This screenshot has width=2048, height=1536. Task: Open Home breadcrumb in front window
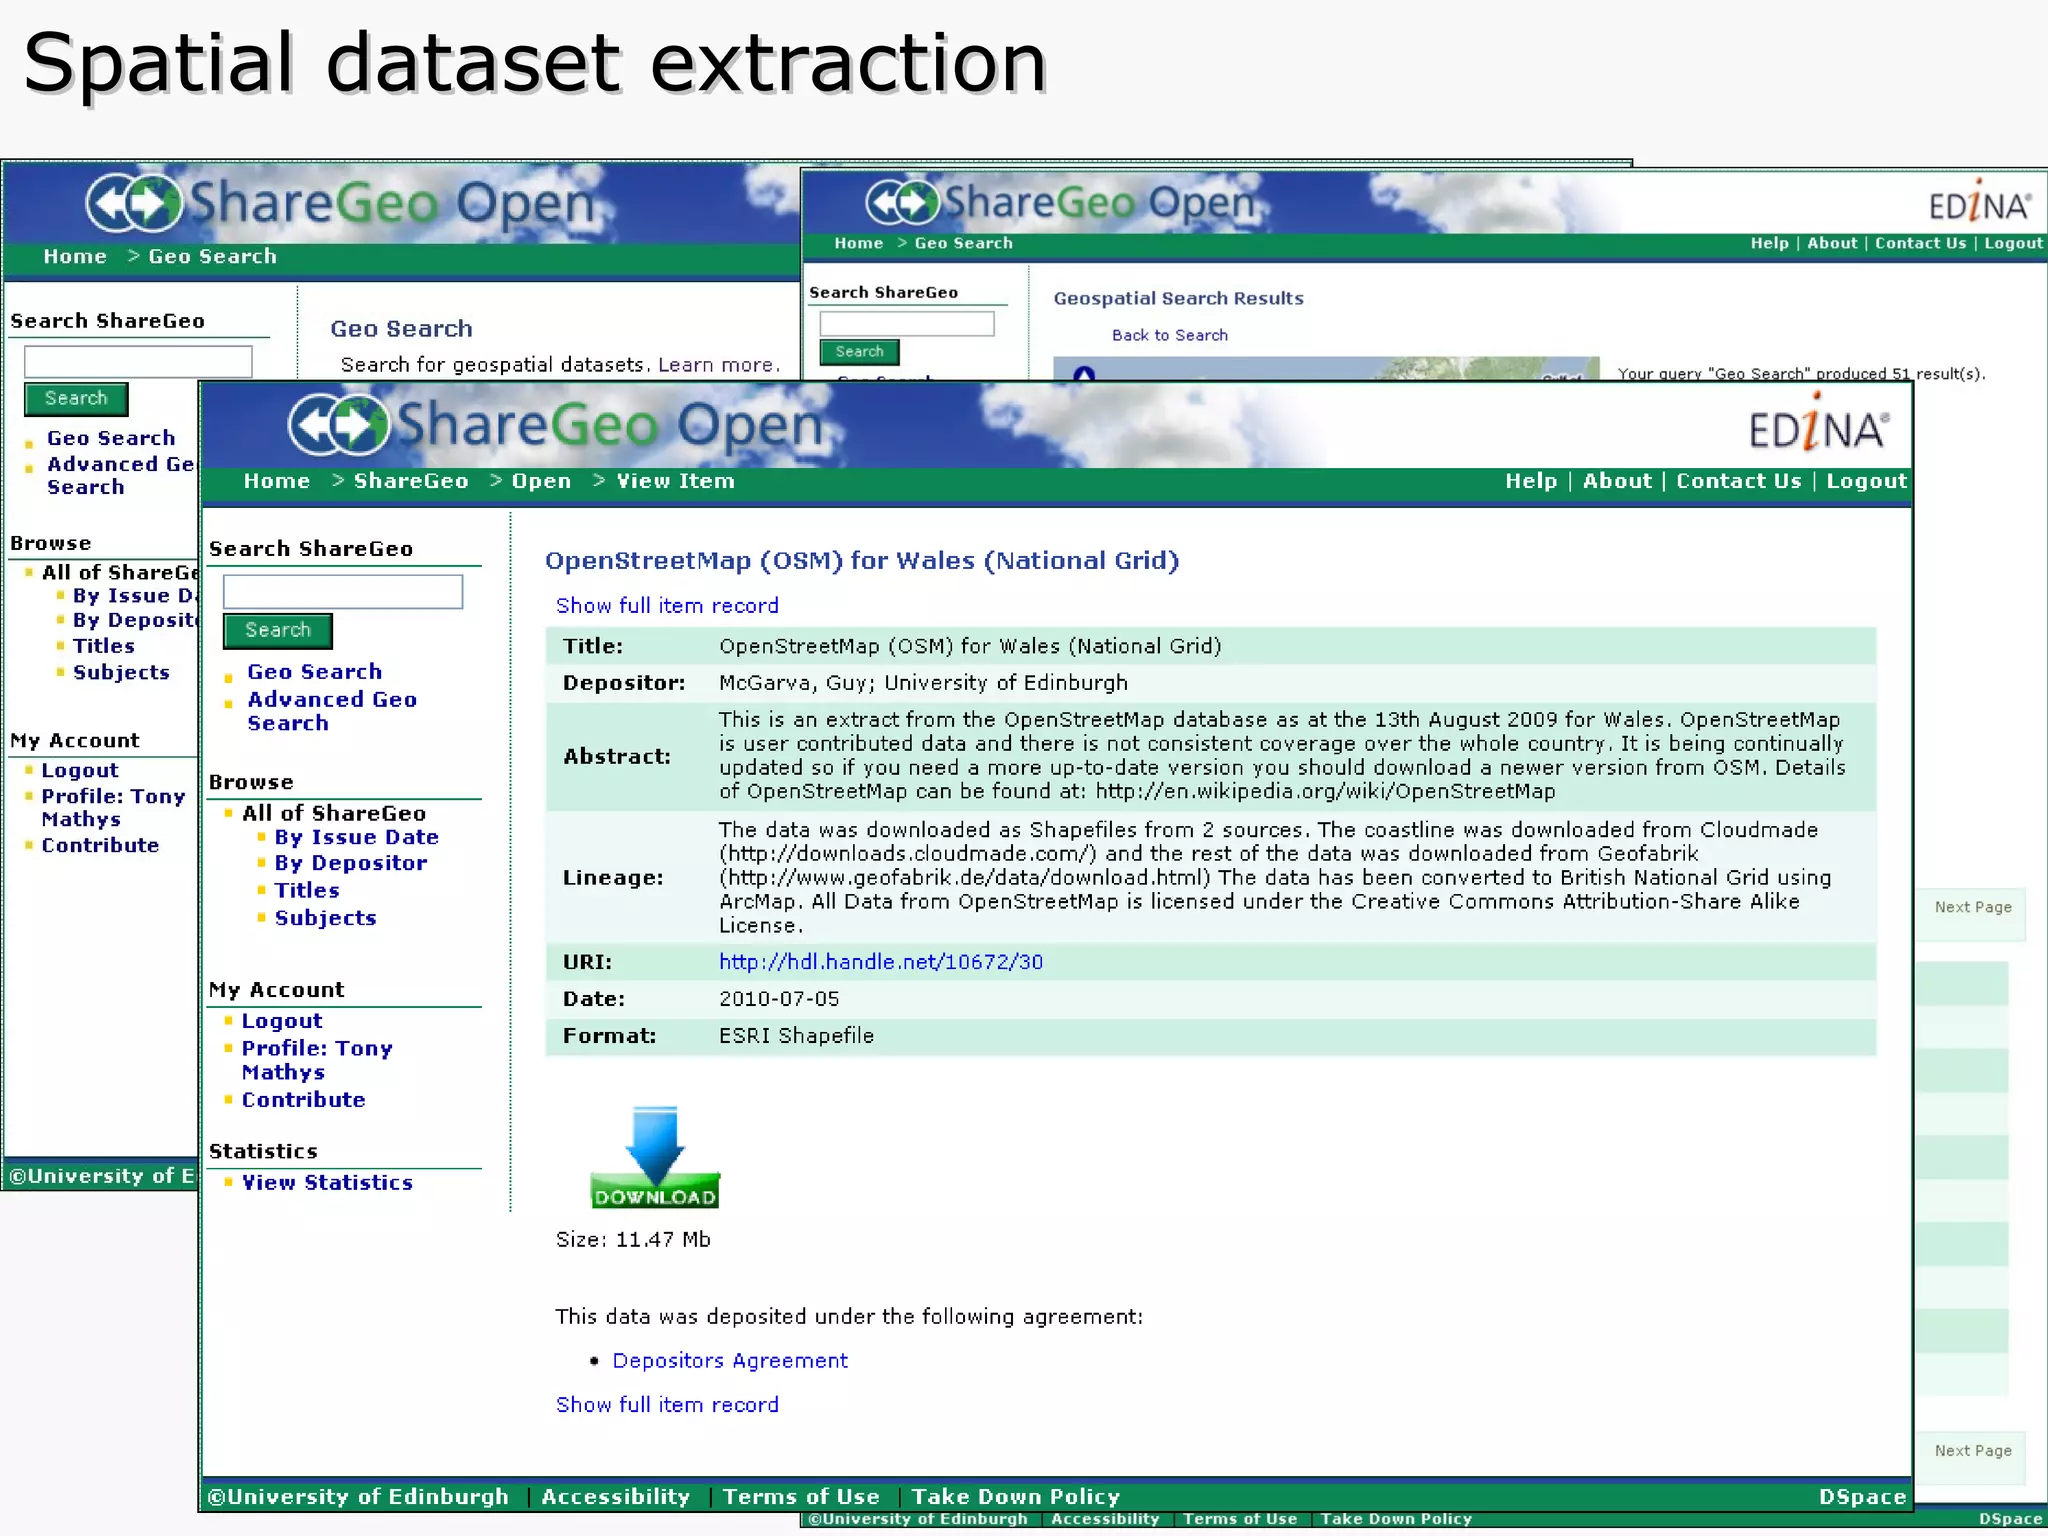[x=276, y=481]
